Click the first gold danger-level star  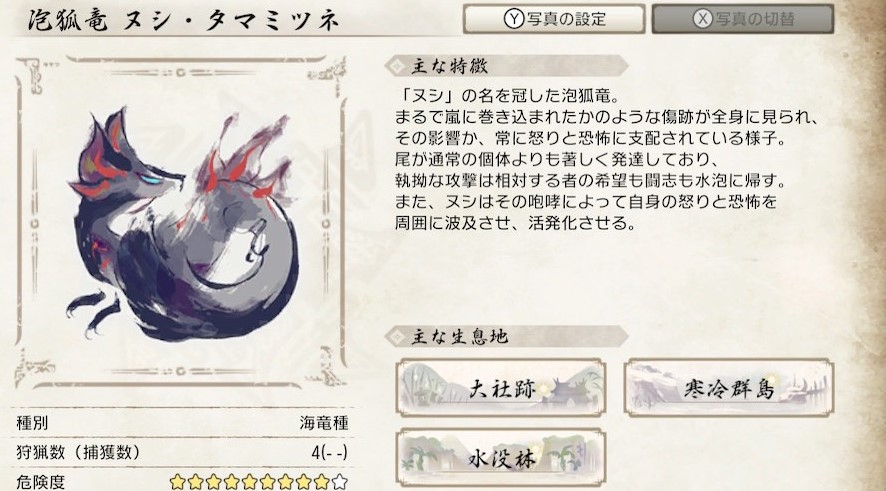click(x=177, y=482)
